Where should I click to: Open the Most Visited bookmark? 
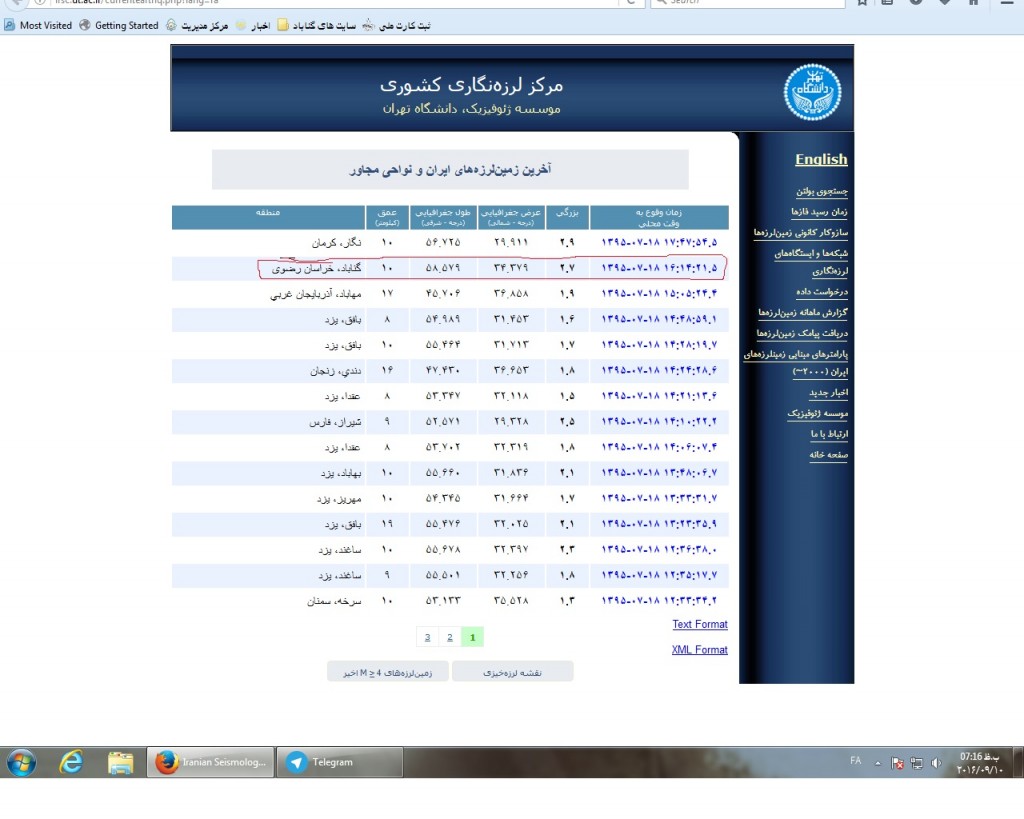pyautogui.click(x=38, y=25)
